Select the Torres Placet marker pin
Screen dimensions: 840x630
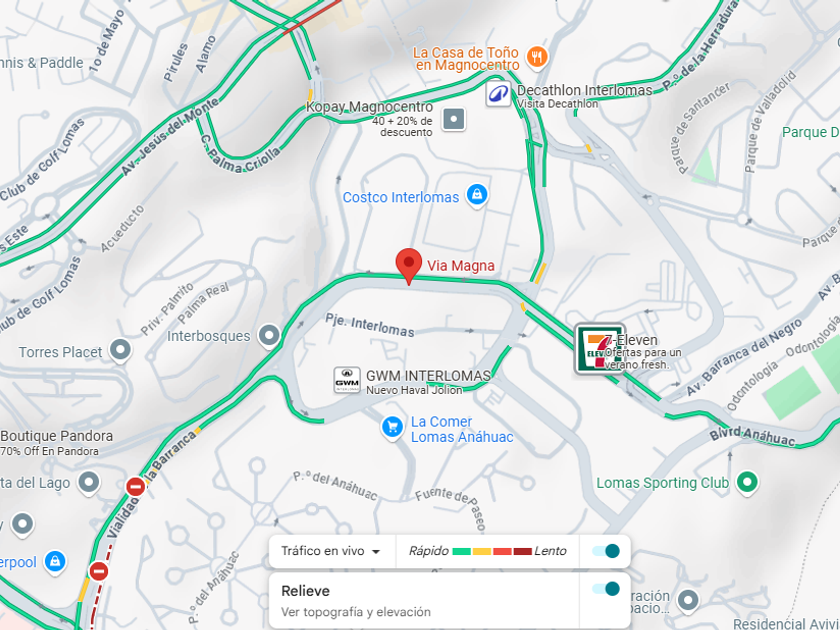click(x=120, y=351)
